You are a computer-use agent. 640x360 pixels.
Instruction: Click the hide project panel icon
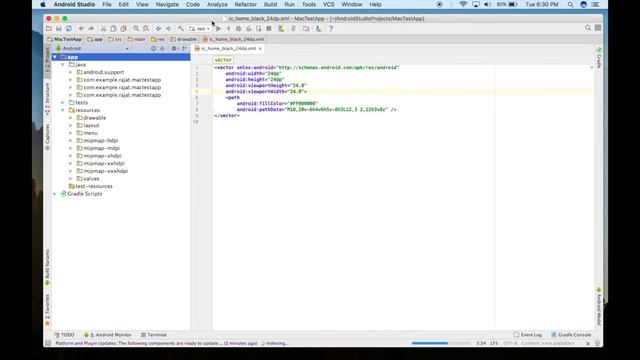184,48
